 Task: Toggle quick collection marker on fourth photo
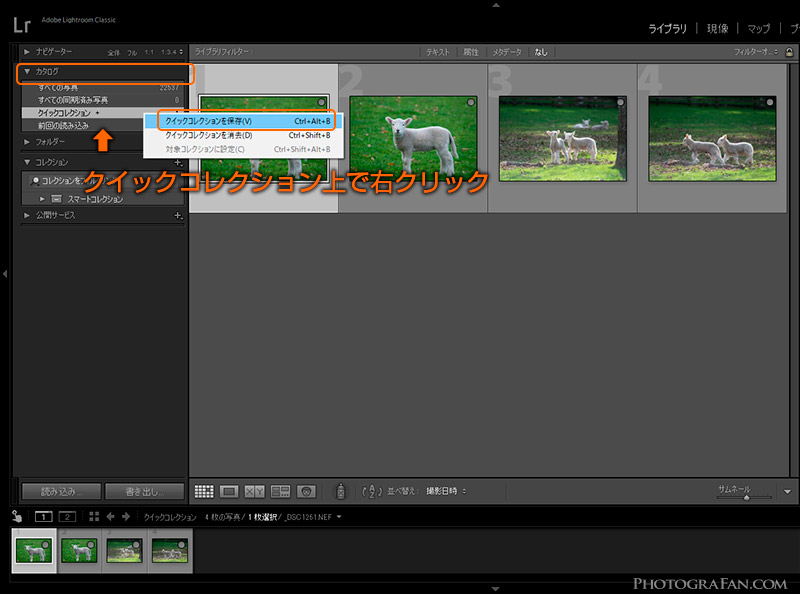[x=769, y=103]
